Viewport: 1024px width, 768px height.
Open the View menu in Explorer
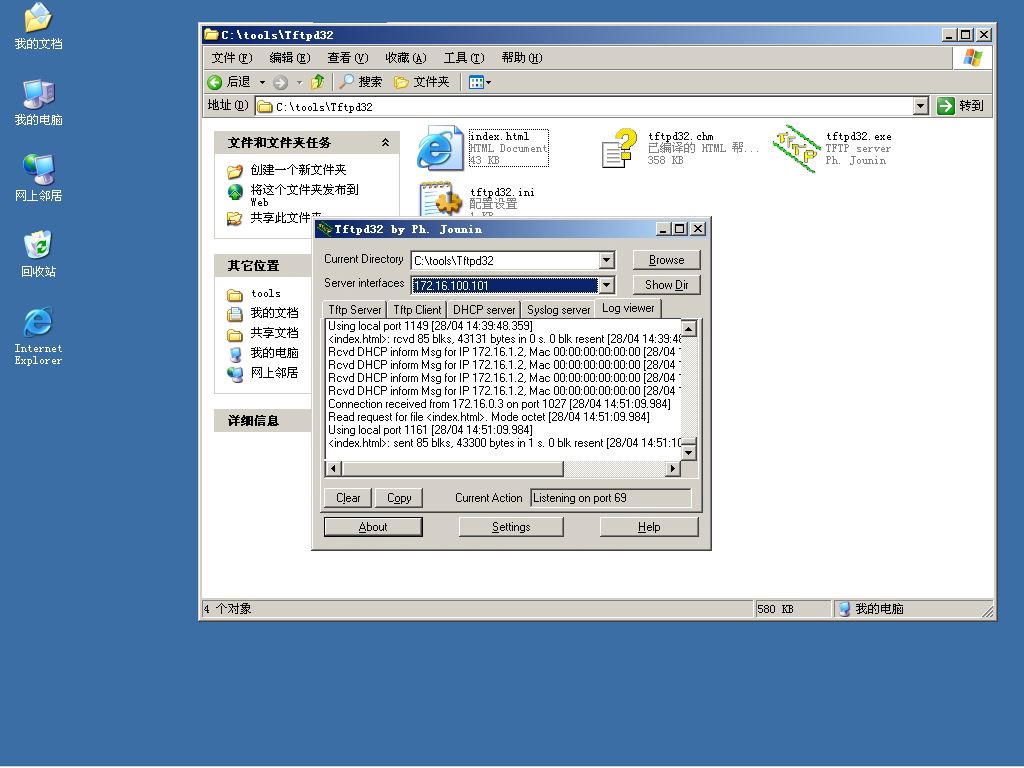pyautogui.click(x=347, y=57)
